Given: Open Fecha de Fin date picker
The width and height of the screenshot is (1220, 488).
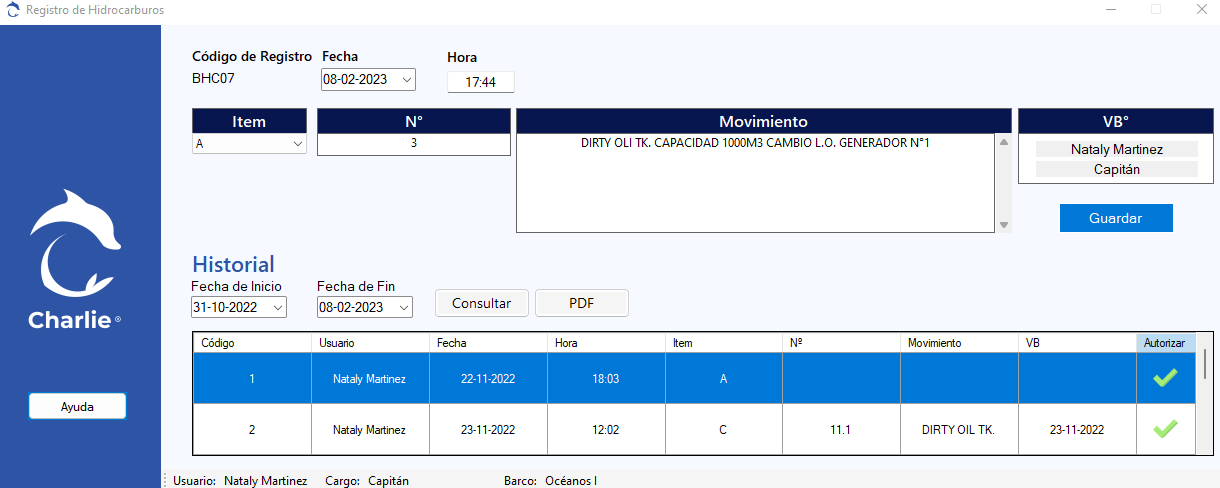Looking at the screenshot, I should coord(403,307).
